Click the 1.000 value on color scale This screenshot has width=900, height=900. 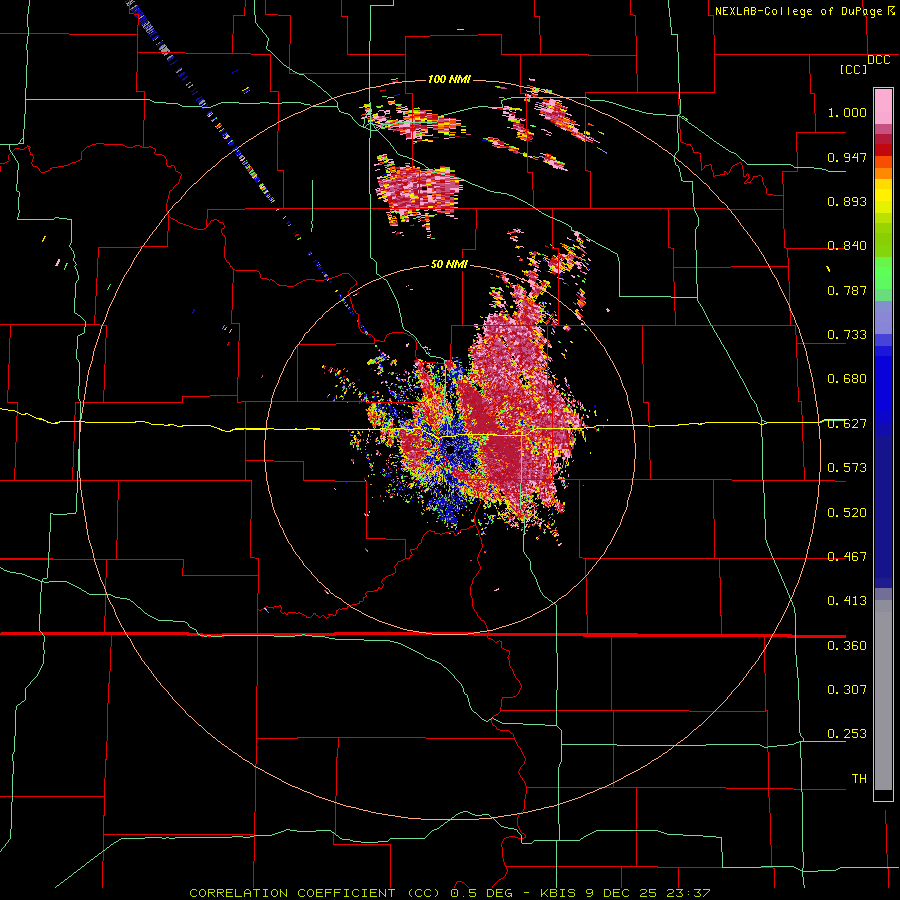tap(847, 112)
